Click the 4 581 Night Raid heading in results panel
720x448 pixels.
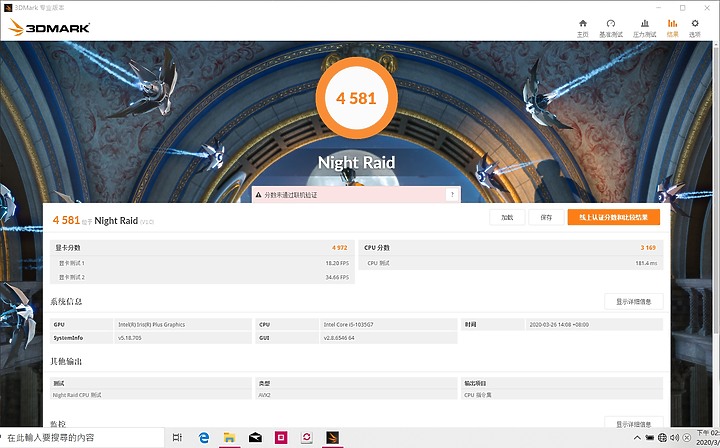[103, 221]
